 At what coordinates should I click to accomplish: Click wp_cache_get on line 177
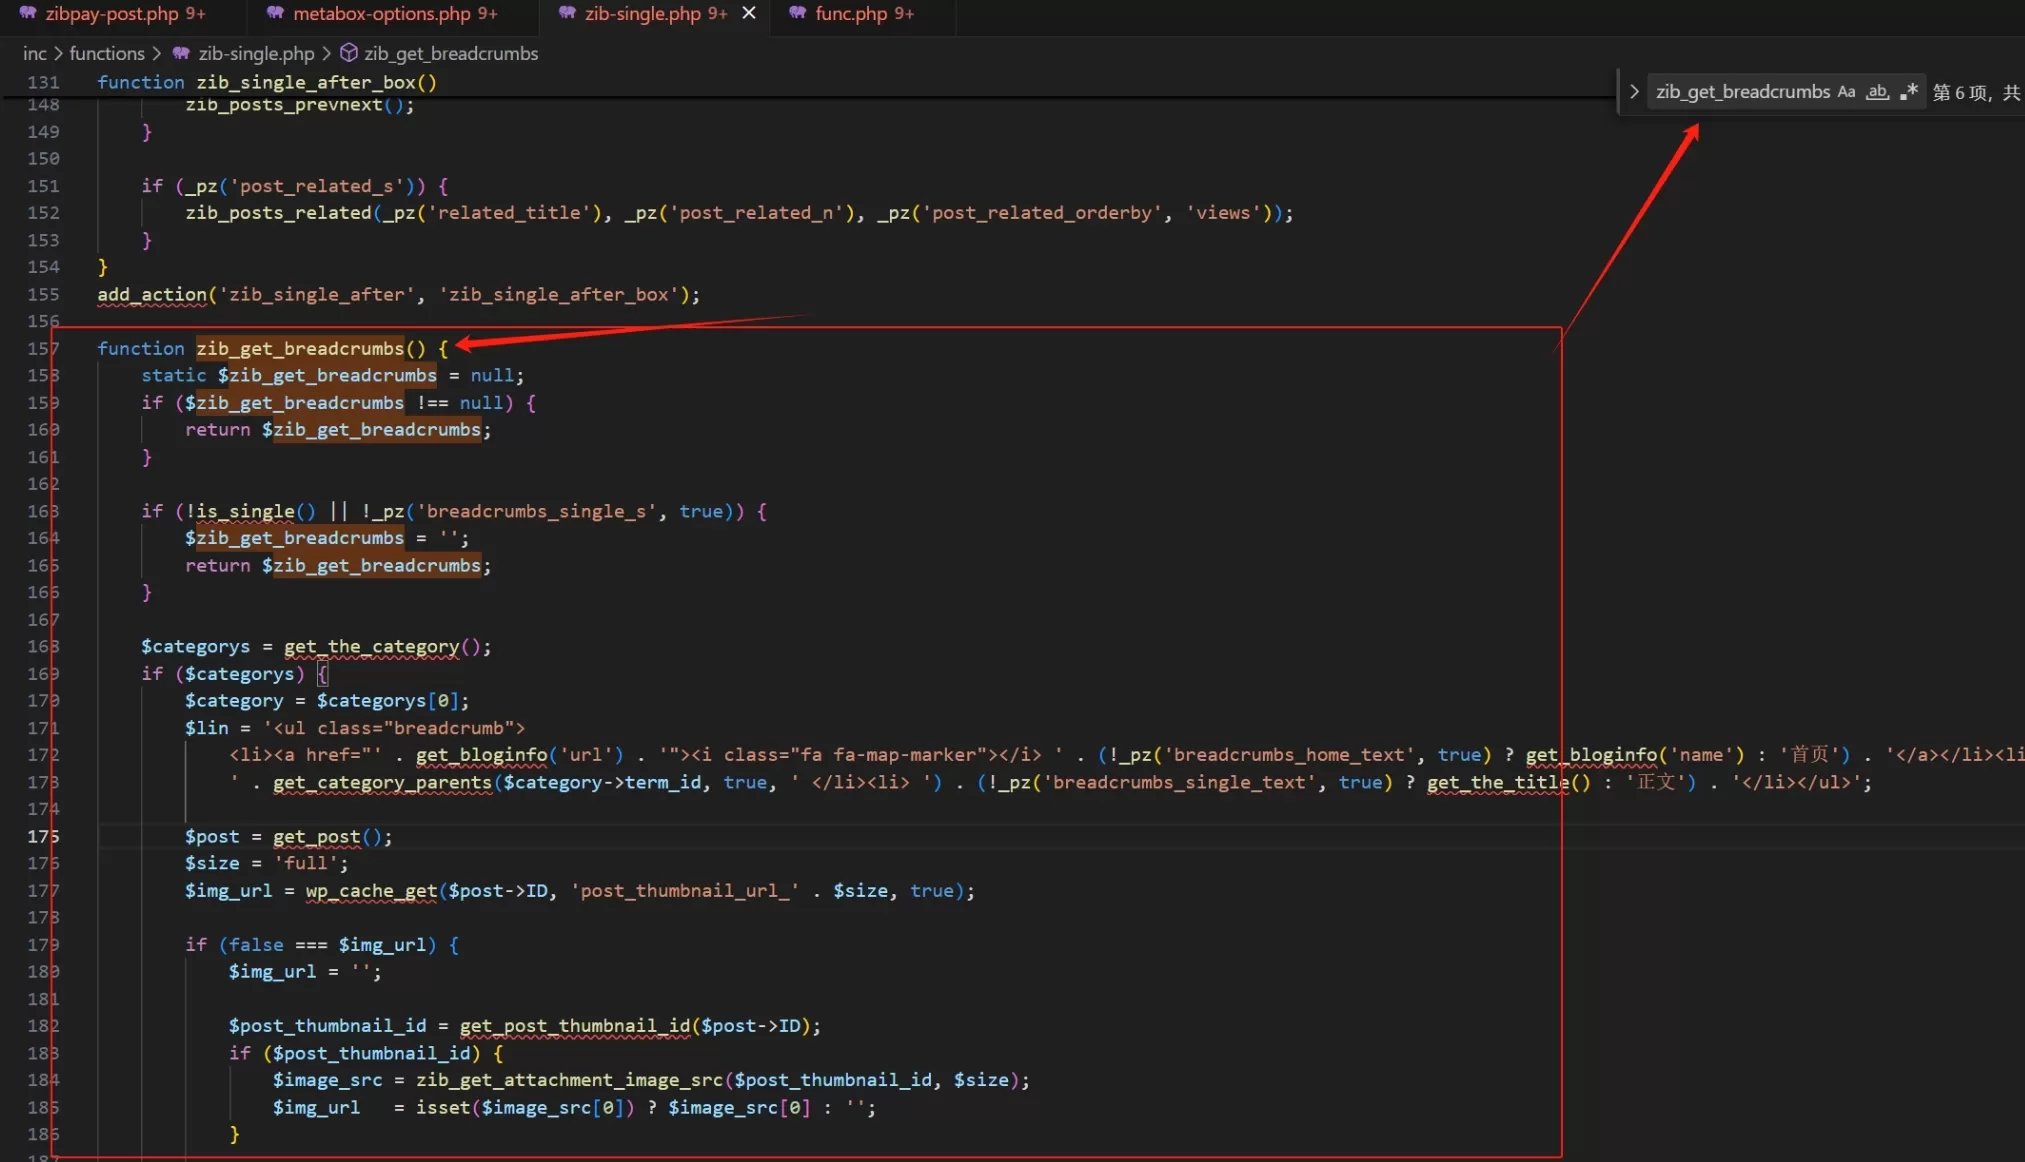[x=371, y=890]
